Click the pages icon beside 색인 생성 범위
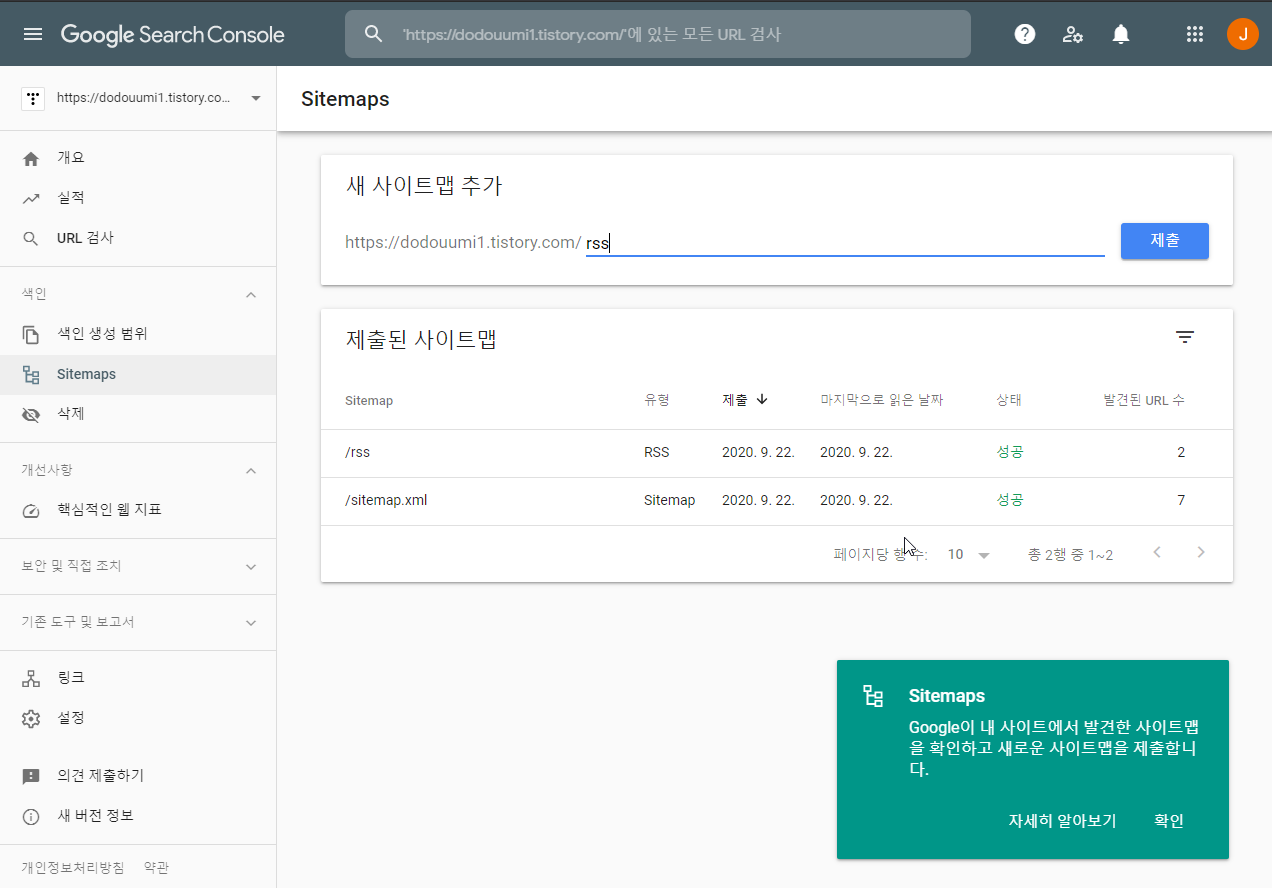The width and height of the screenshot is (1272, 888). pyautogui.click(x=31, y=334)
